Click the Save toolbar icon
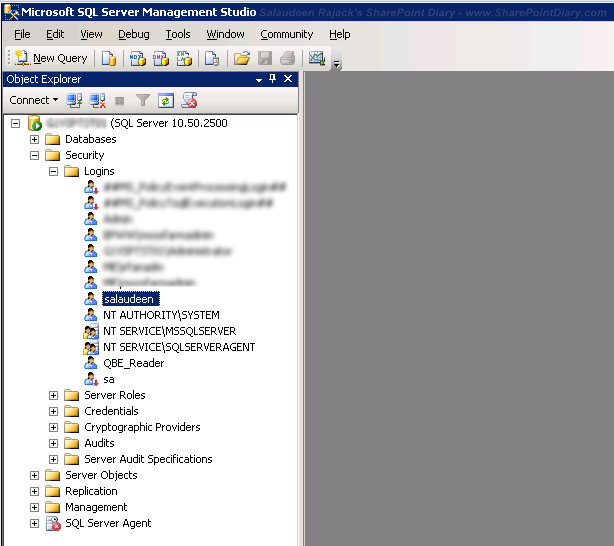Image resolution: width=614 pixels, height=546 pixels. (x=265, y=58)
